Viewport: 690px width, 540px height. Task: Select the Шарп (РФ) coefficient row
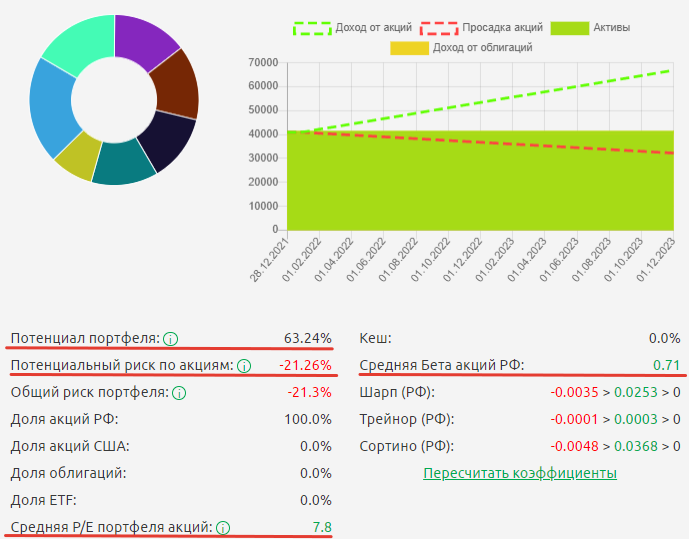[x=519, y=392]
